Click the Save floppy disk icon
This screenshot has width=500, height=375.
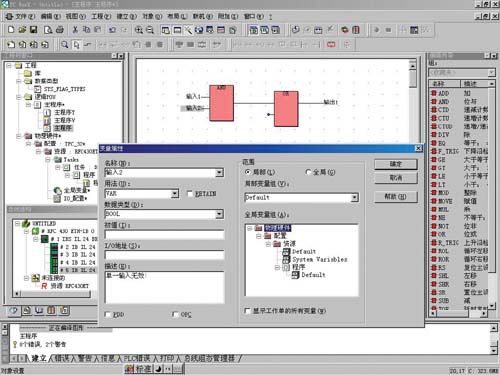coord(33,30)
